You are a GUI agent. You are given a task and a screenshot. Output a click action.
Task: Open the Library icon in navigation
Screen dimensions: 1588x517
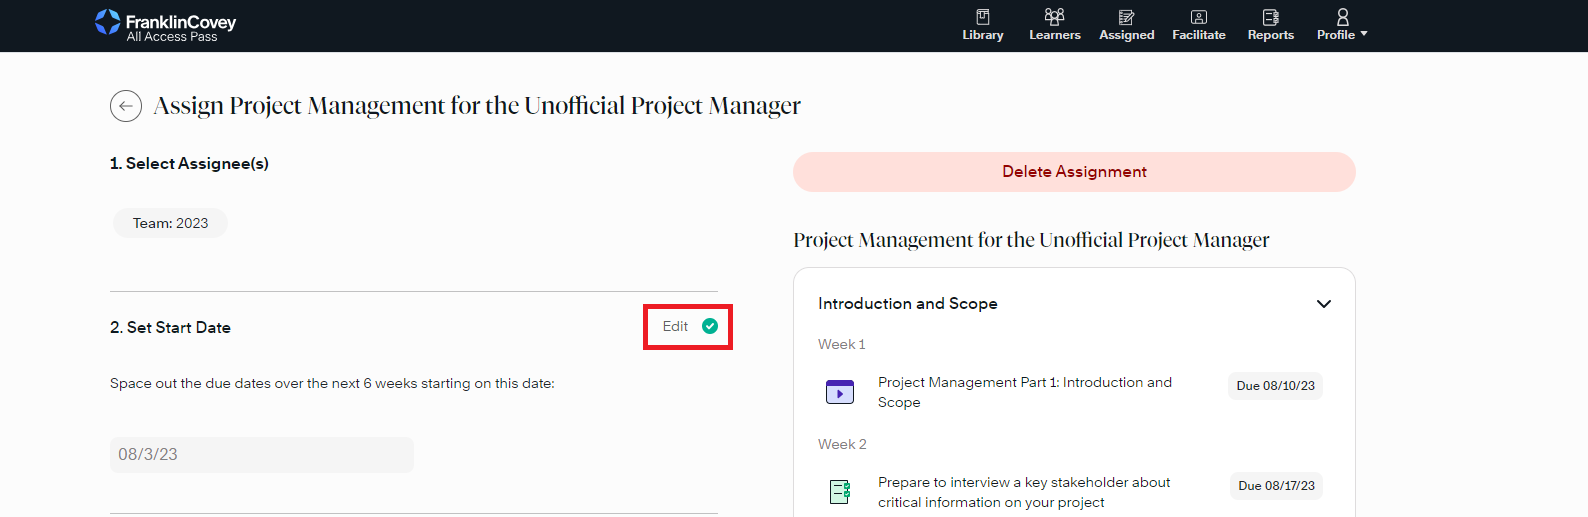983,17
